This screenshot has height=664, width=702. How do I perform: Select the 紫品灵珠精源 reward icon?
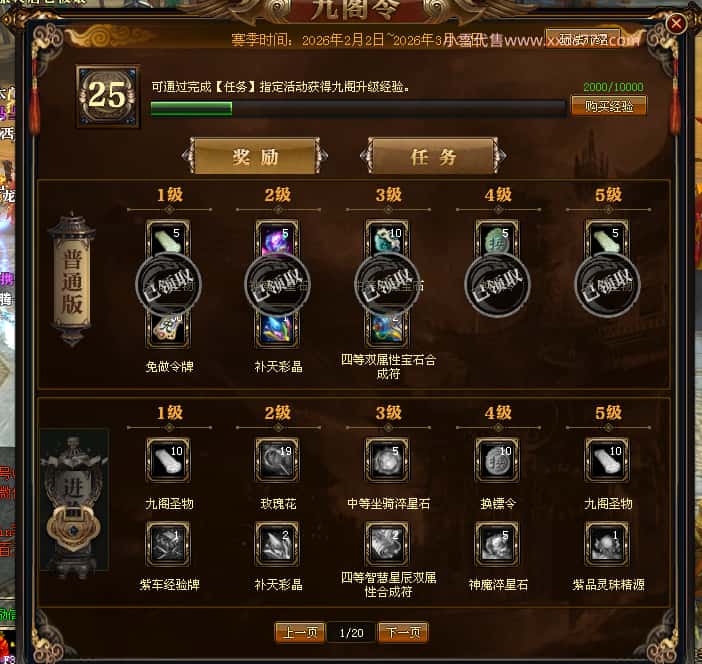[607, 544]
